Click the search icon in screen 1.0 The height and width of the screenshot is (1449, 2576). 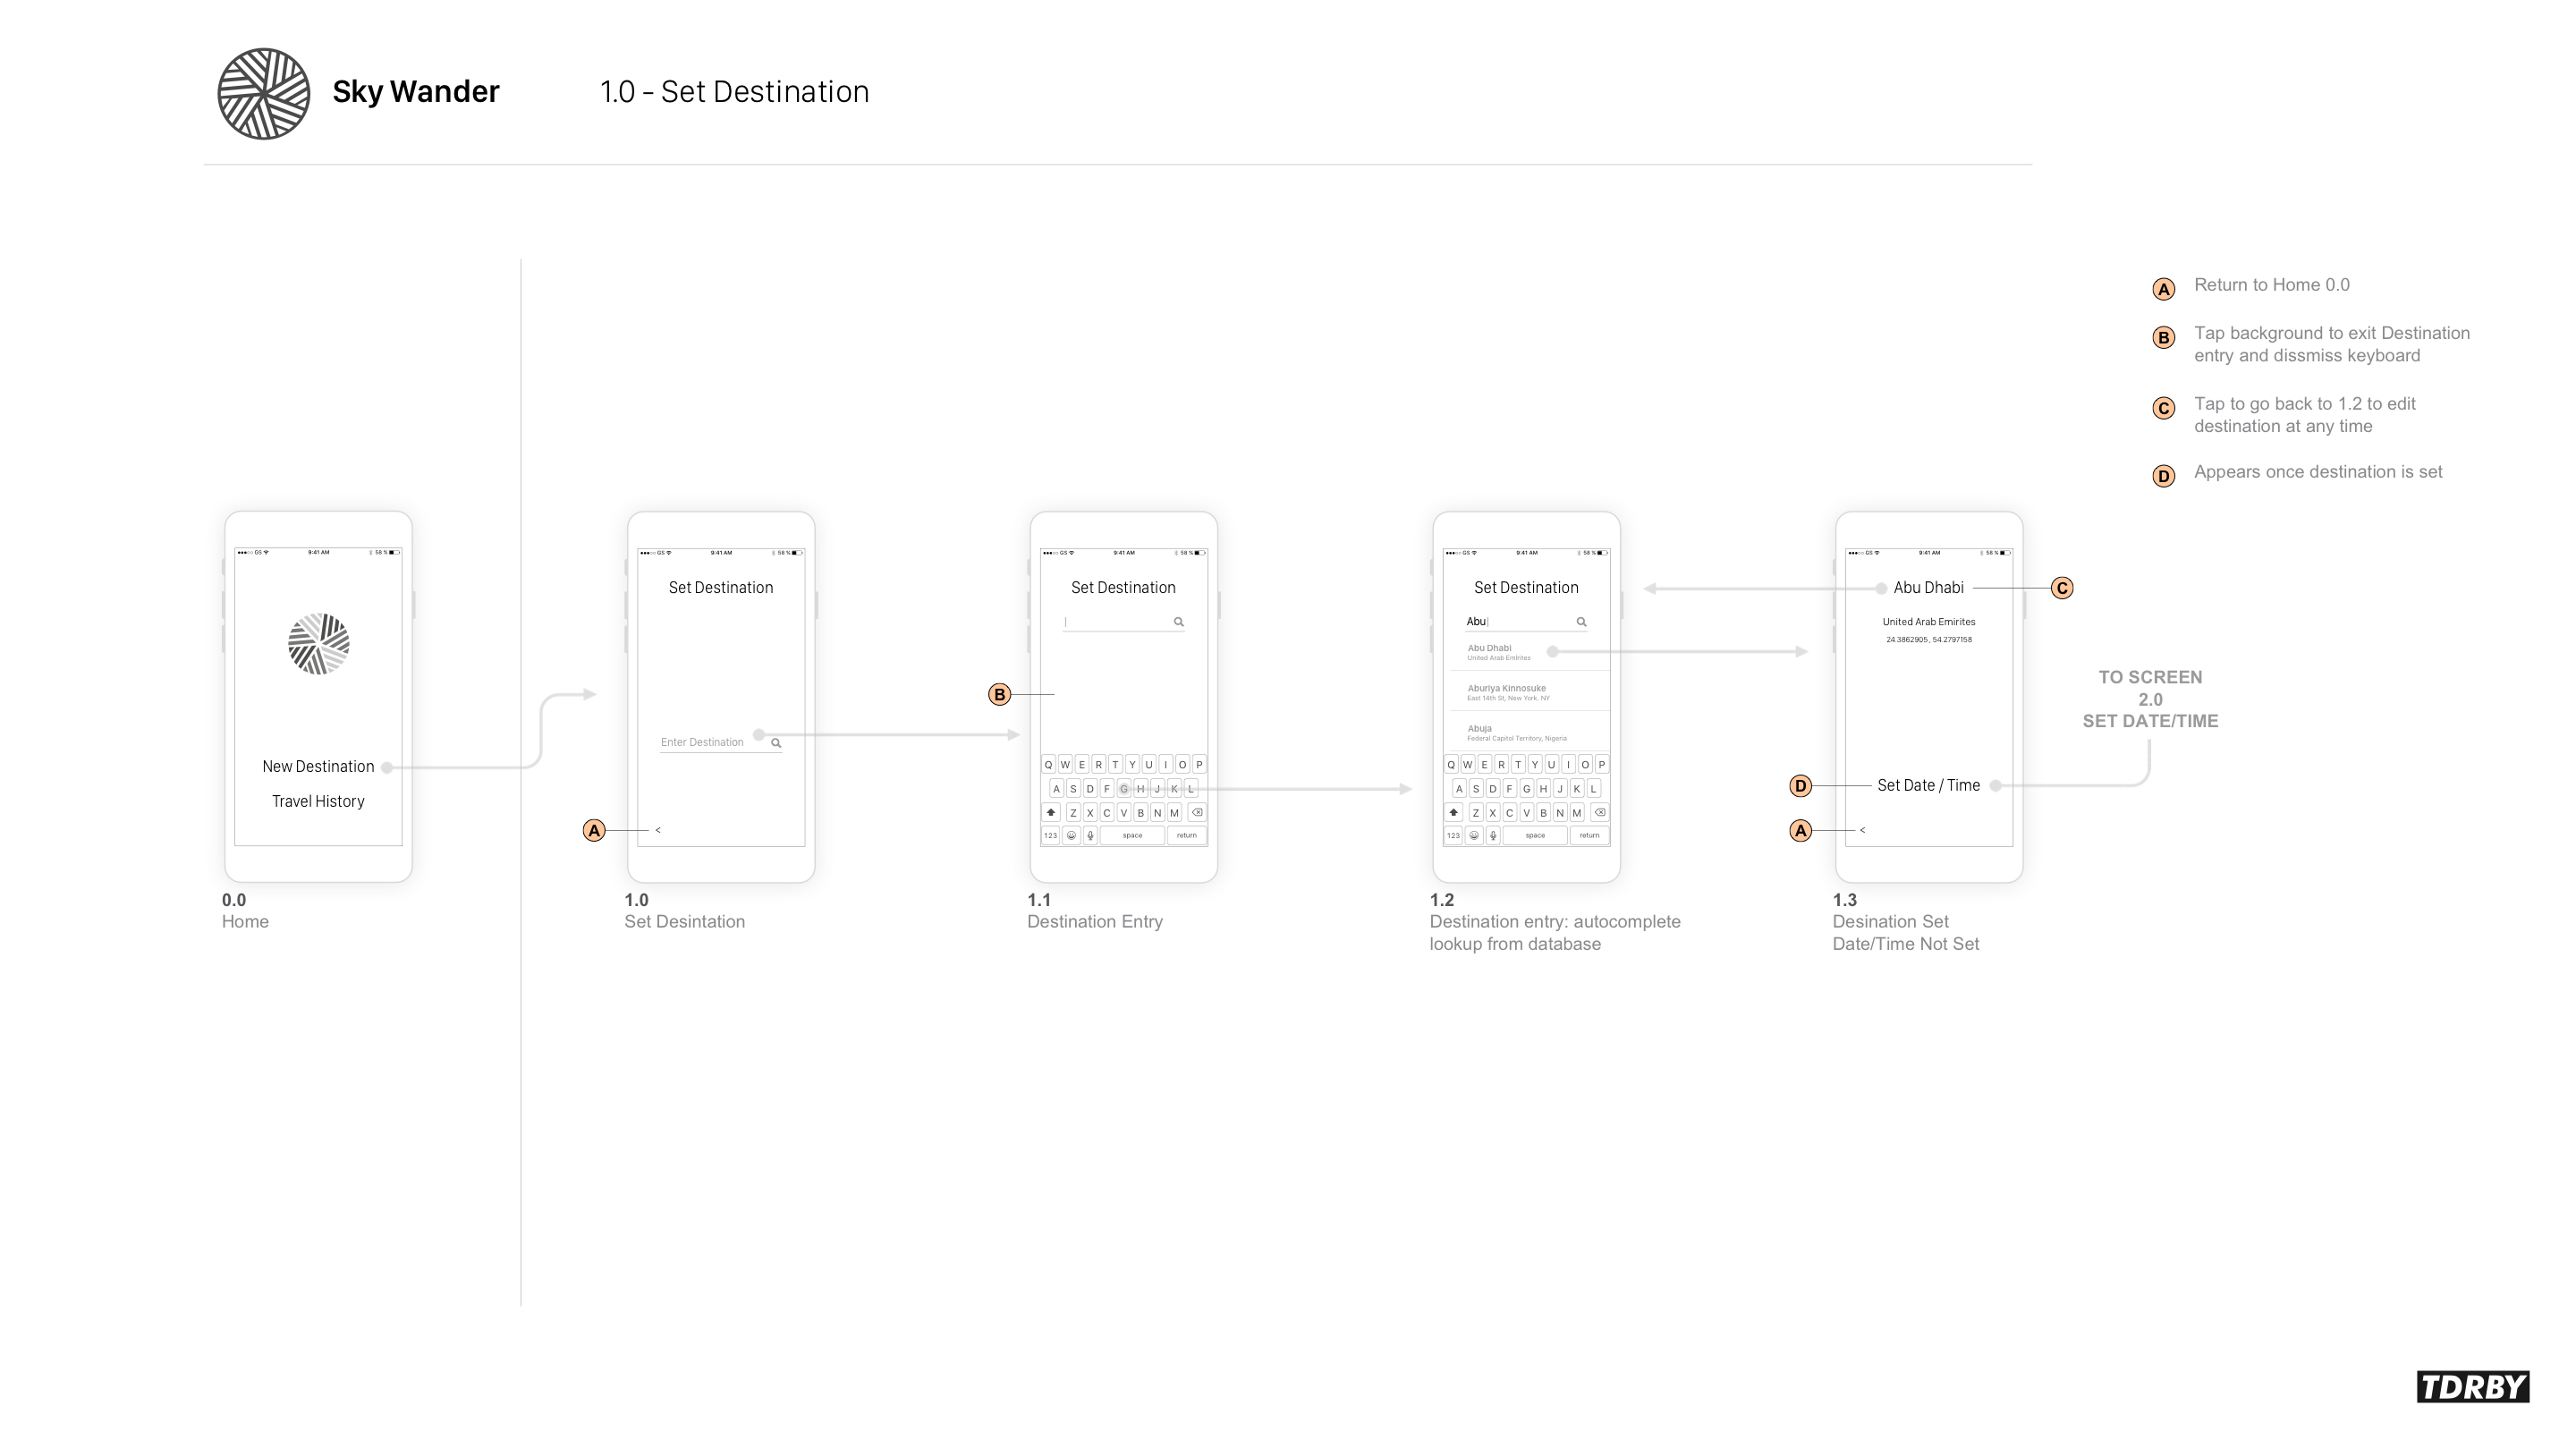click(x=776, y=743)
